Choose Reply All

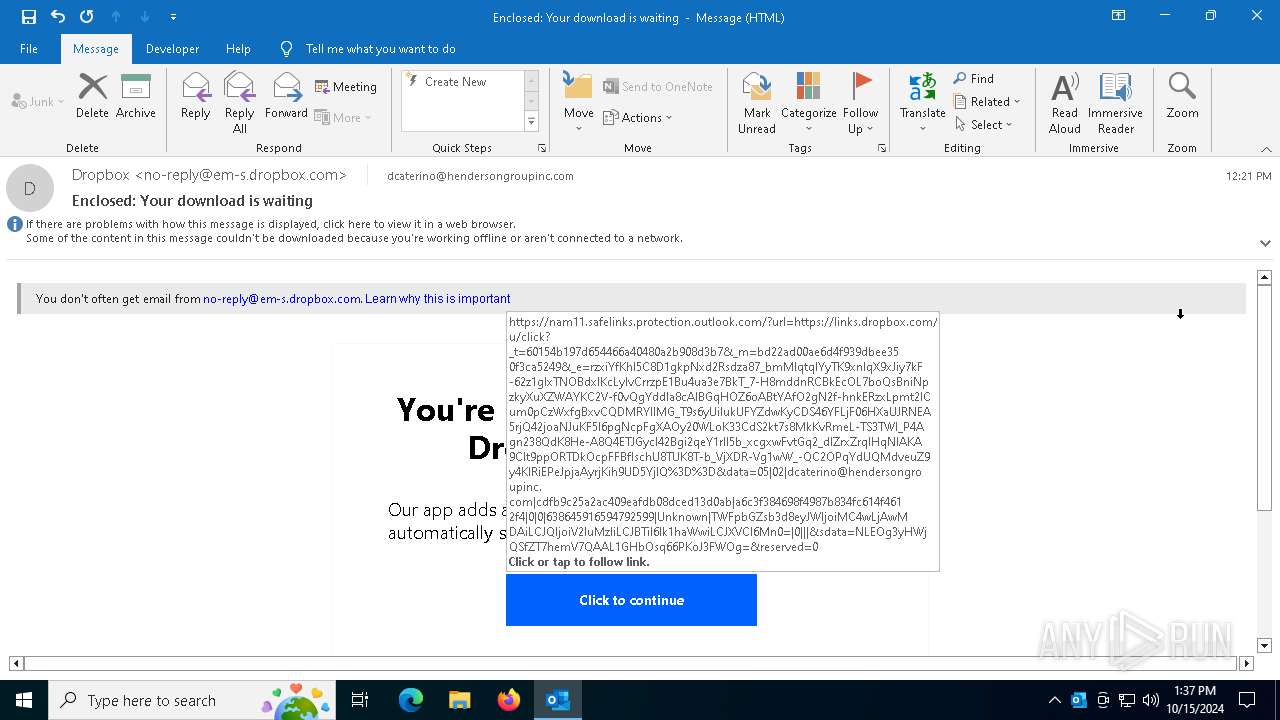[239, 103]
